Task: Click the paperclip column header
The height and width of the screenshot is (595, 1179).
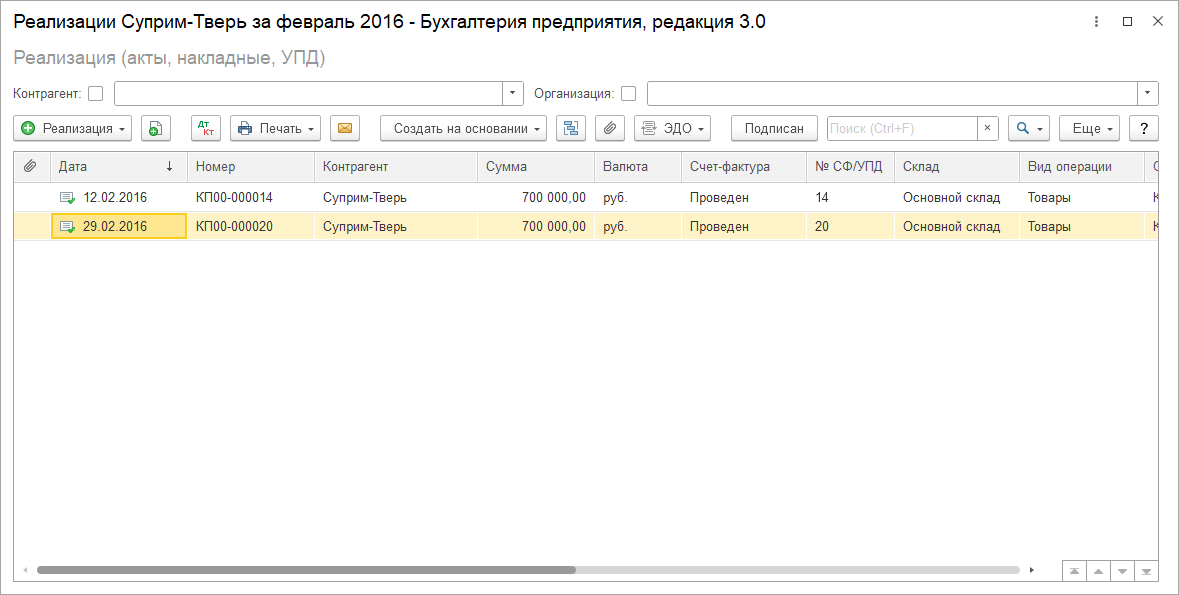Action: 31,166
